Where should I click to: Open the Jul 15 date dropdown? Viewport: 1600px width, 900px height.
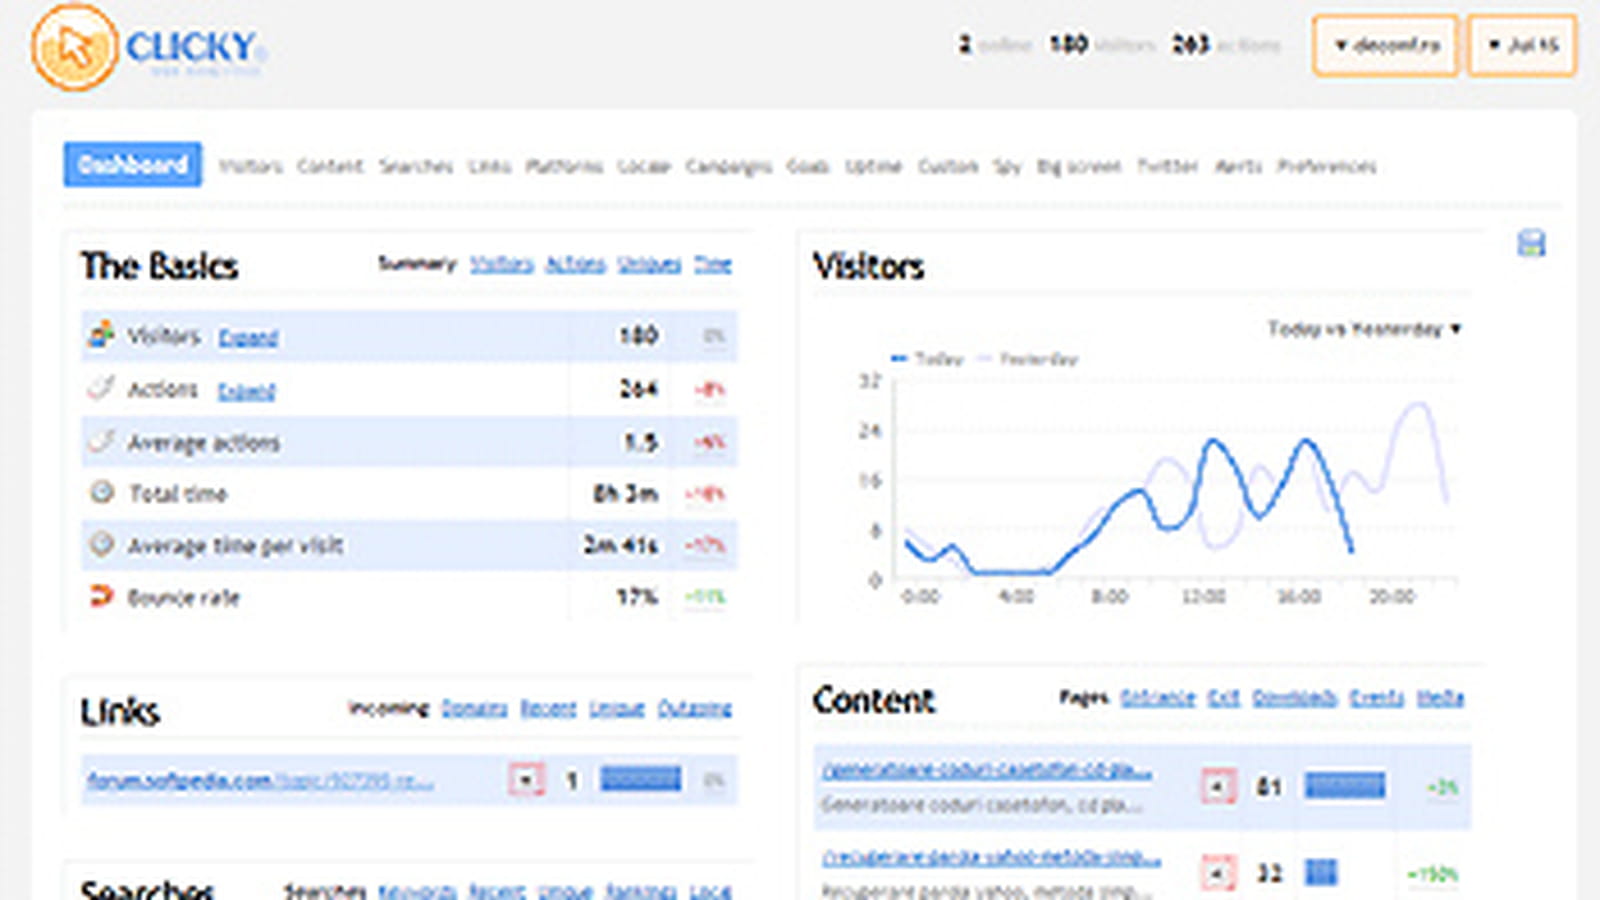(1521, 45)
